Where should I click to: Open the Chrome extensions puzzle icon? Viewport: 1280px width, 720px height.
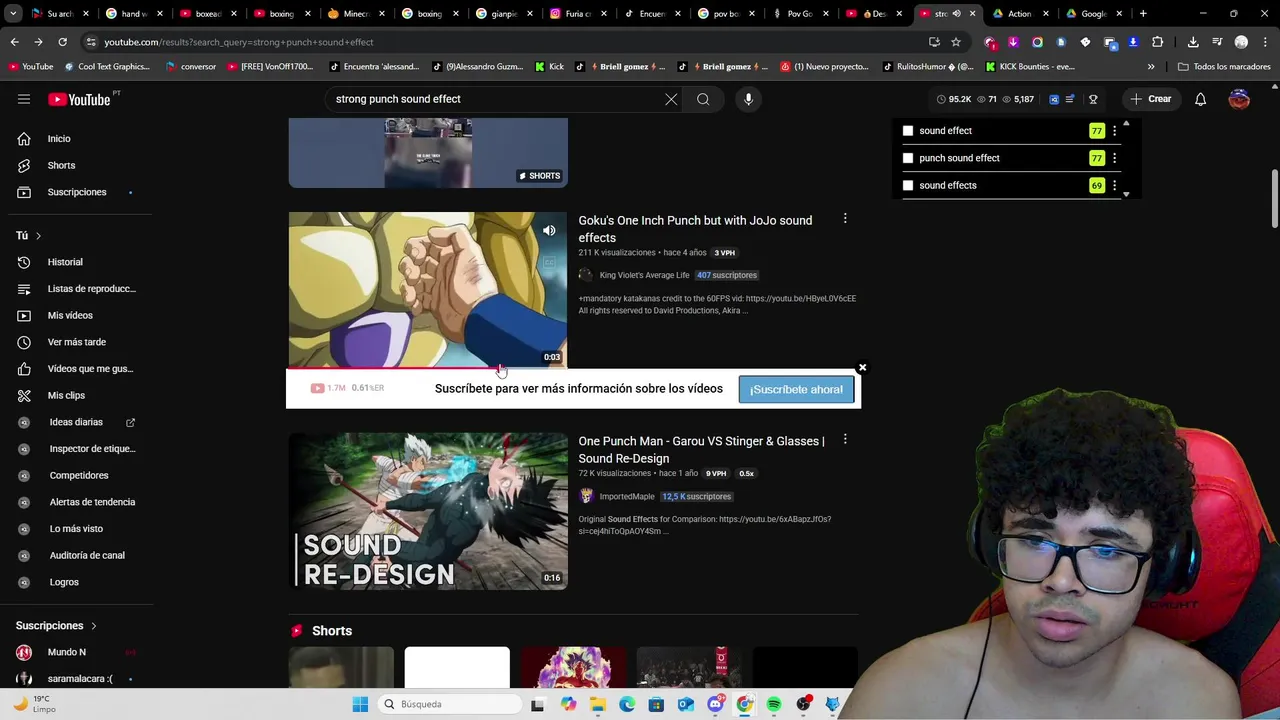click(x=1157, y=42)
